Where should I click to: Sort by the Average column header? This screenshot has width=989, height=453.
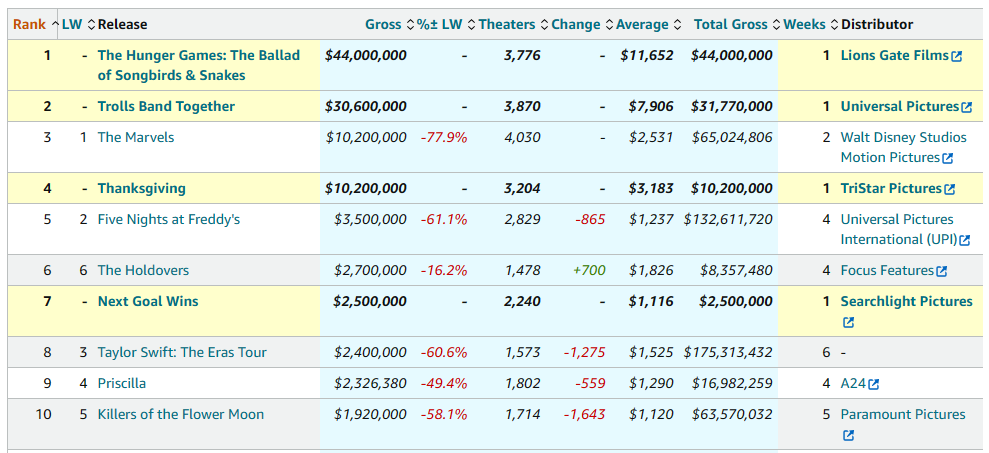[646, 24]
